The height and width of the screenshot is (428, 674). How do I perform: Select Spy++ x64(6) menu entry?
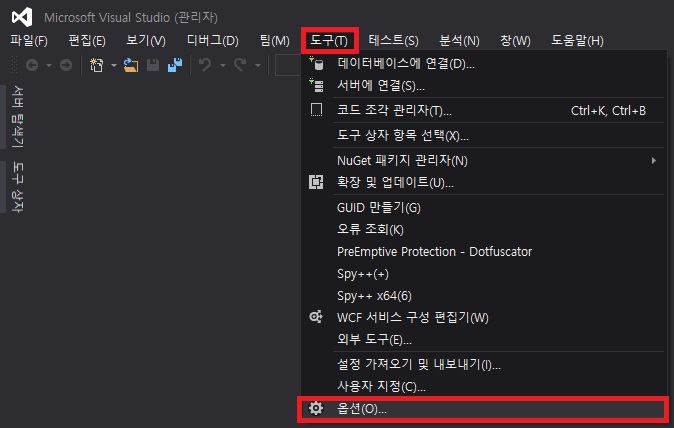484,296
